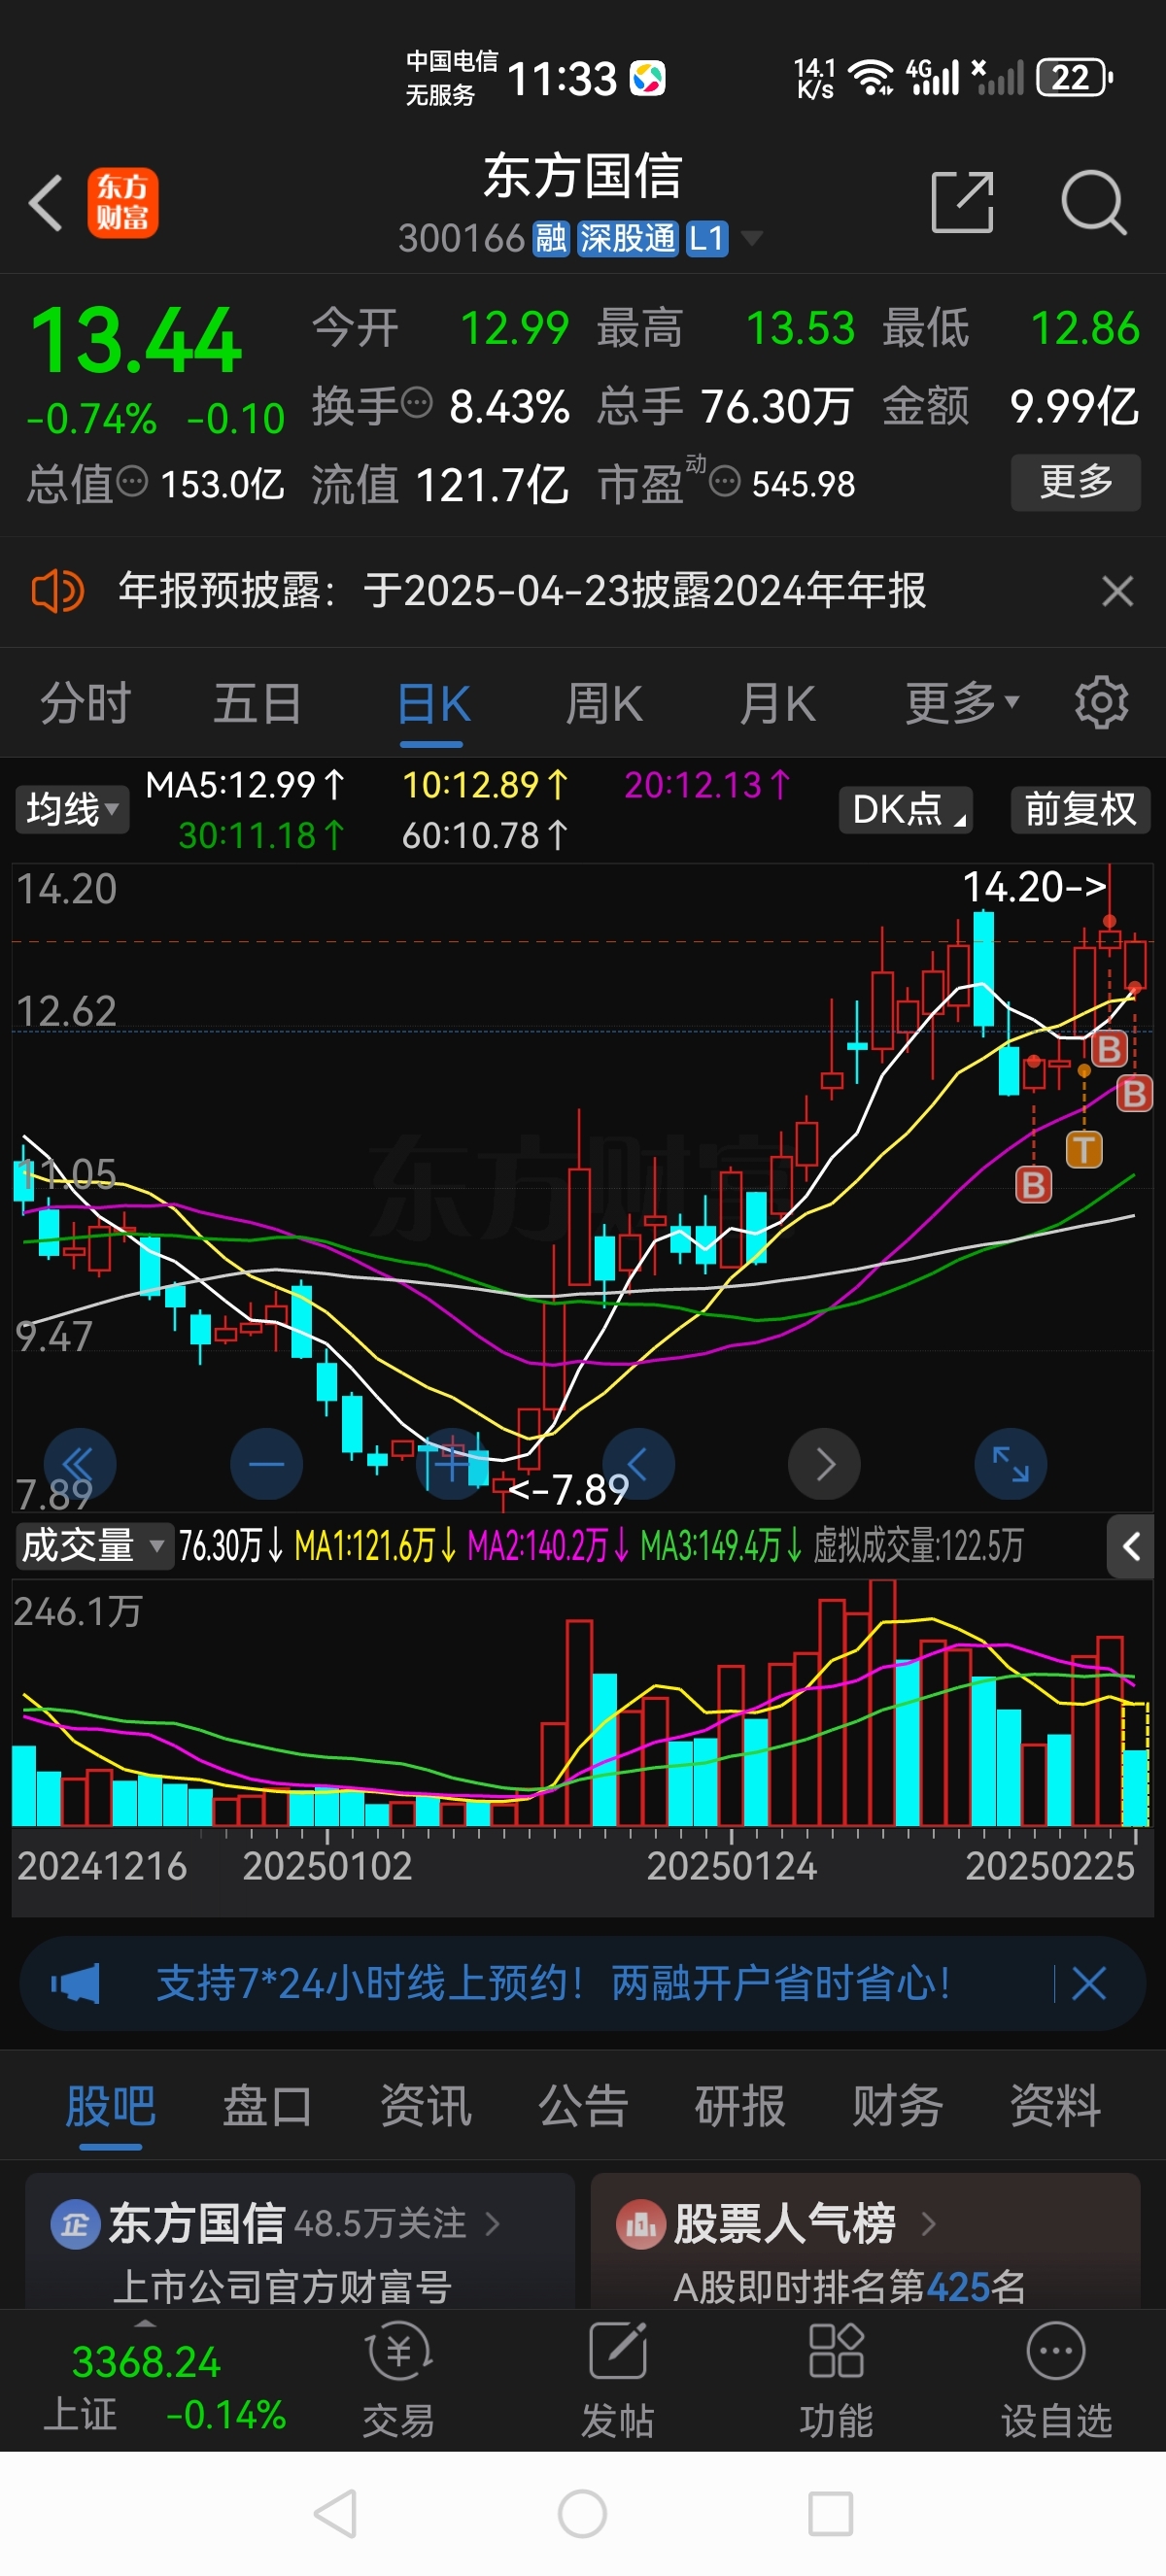Tap the 7.89 lowest price label
This screenshot has width=1166, height=2576.
click(568, 1490)
